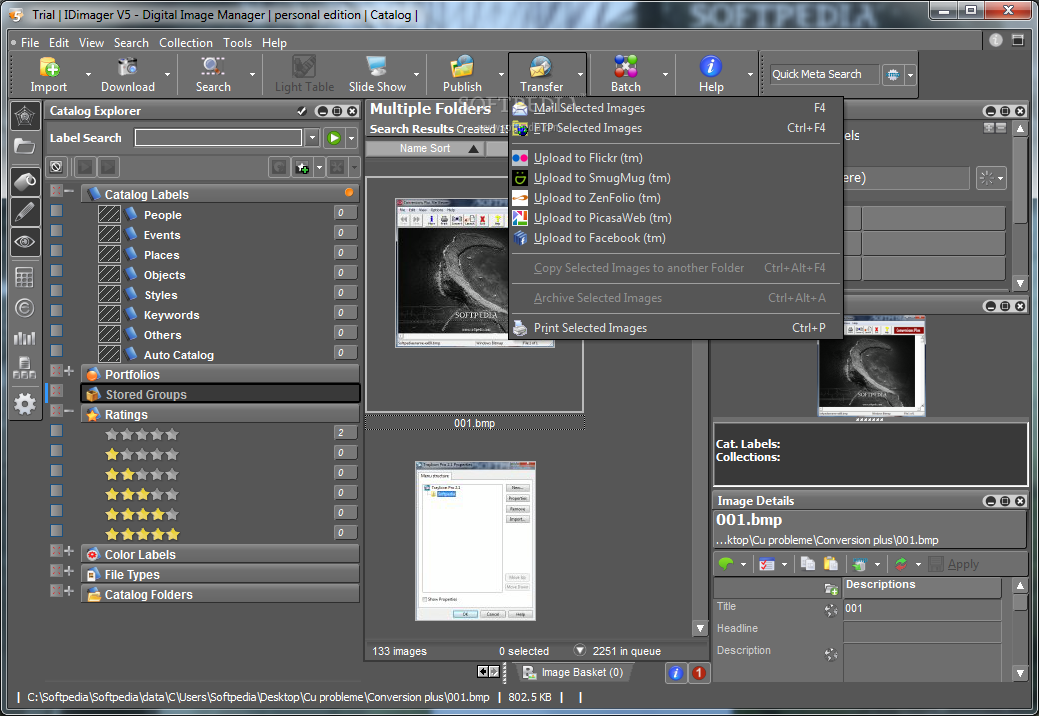
Task: Expand the File Types node
Action: pos(69,570)
